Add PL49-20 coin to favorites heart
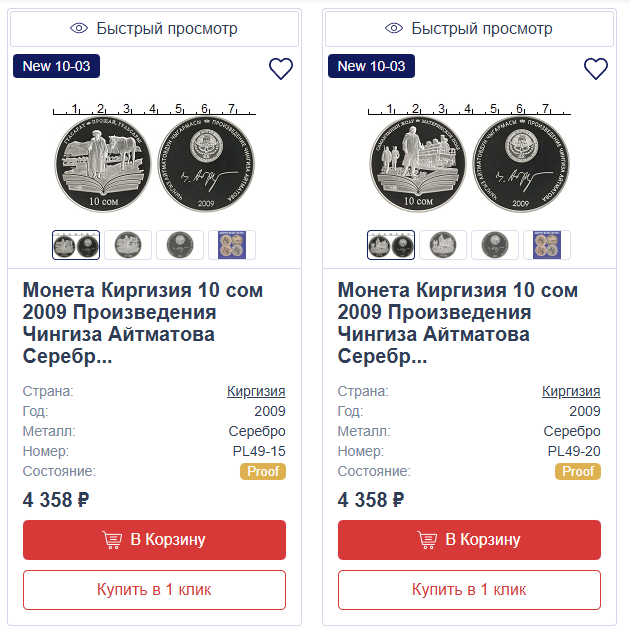 (596, 69)
